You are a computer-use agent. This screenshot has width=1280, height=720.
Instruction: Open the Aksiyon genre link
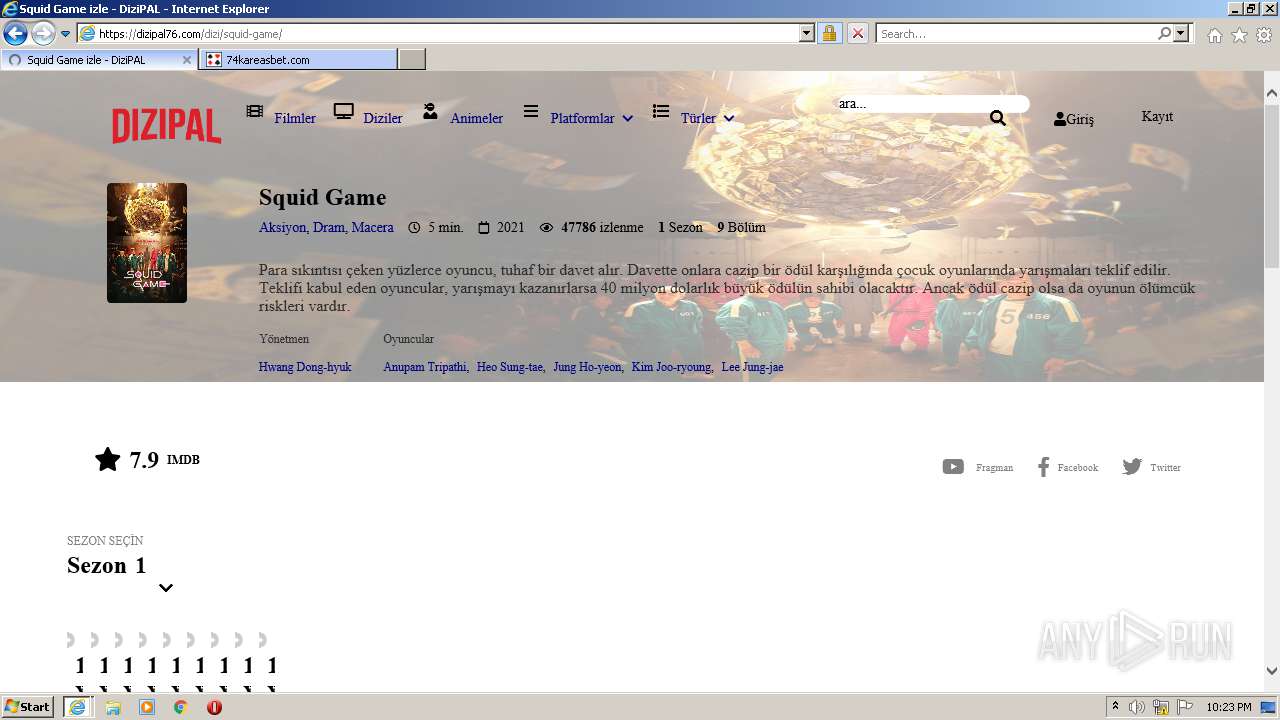click(x=282, y=227)
